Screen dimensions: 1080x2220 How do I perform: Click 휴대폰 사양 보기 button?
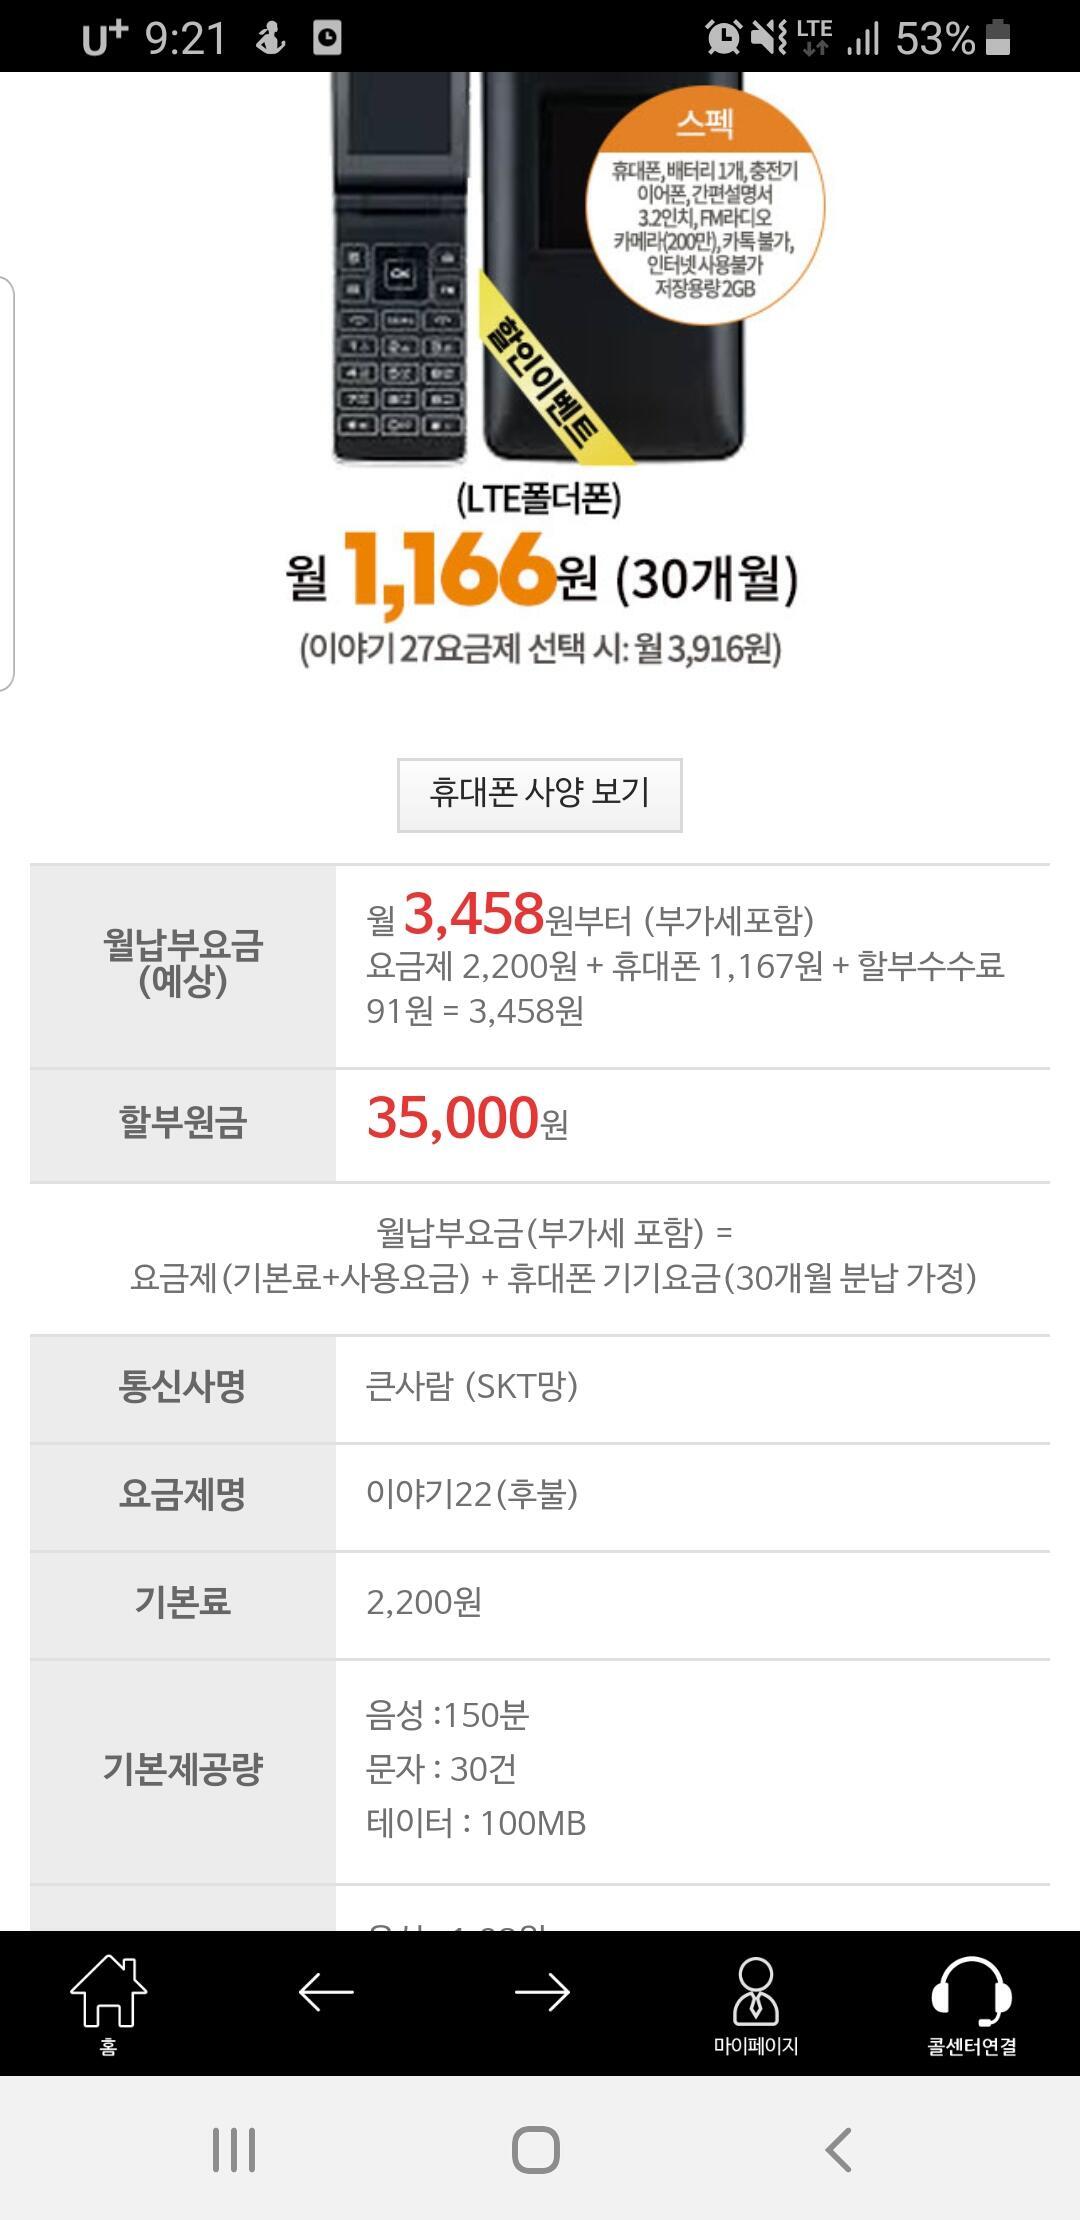(x=540, y=794)
